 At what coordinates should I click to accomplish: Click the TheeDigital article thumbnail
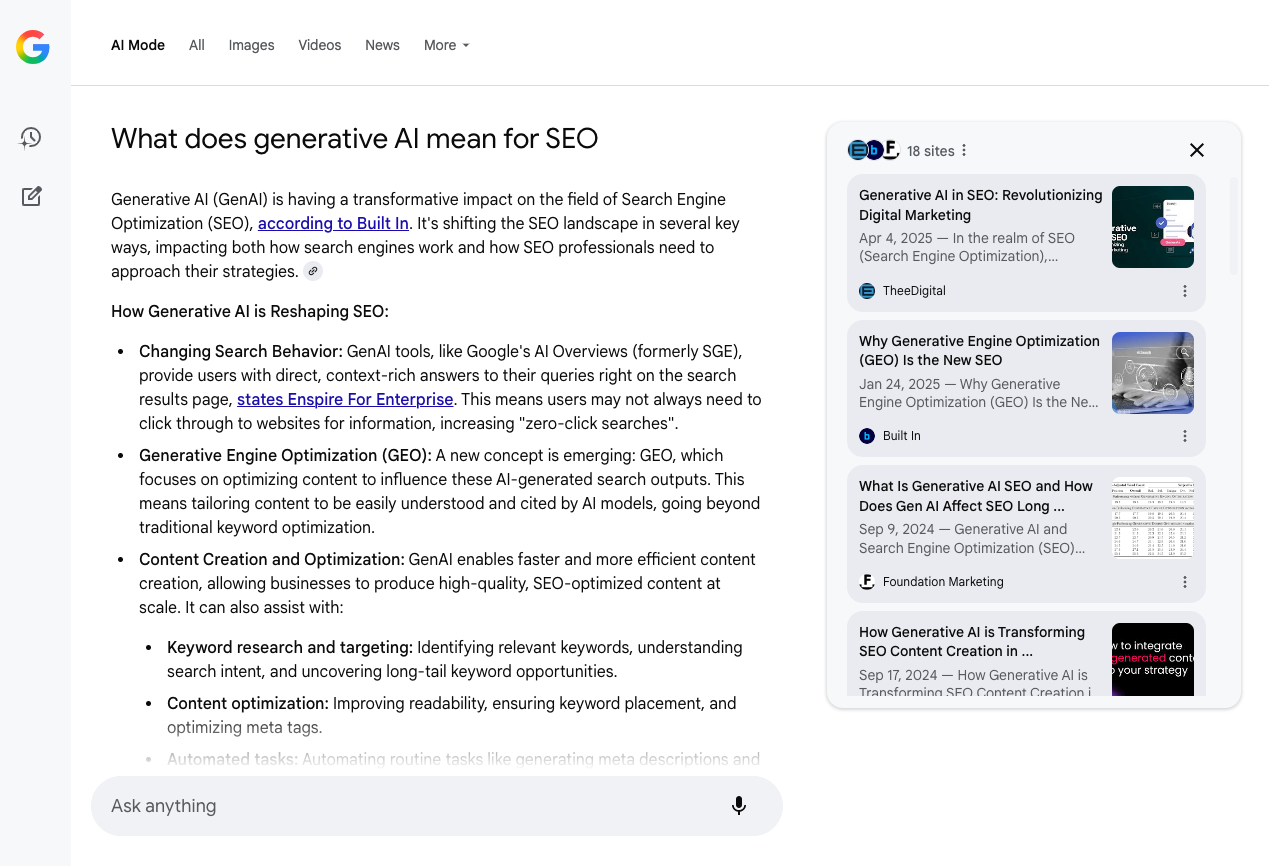[x=1153, y=227]
